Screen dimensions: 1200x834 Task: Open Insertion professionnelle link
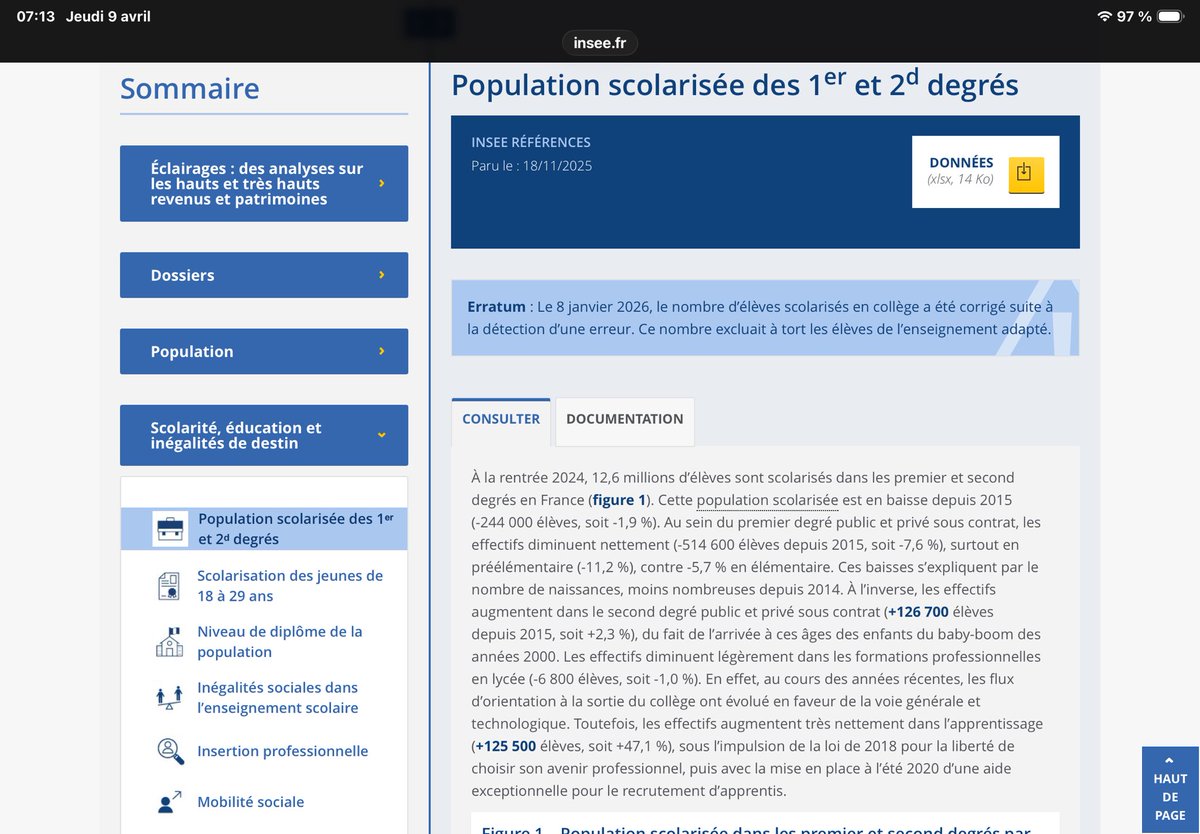point(283,751)
